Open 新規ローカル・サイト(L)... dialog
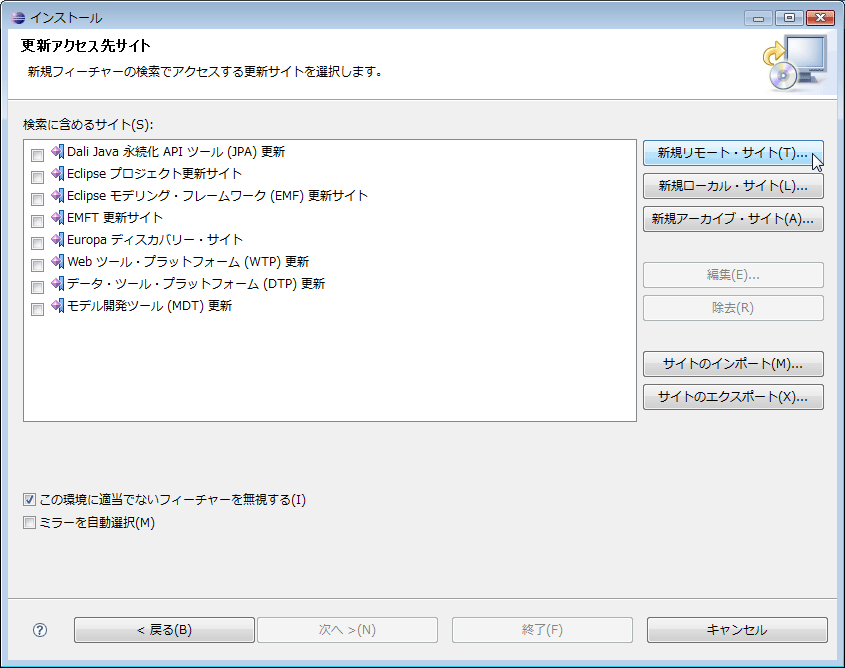This screenshot has height=668, width=845. pos(733,186)
